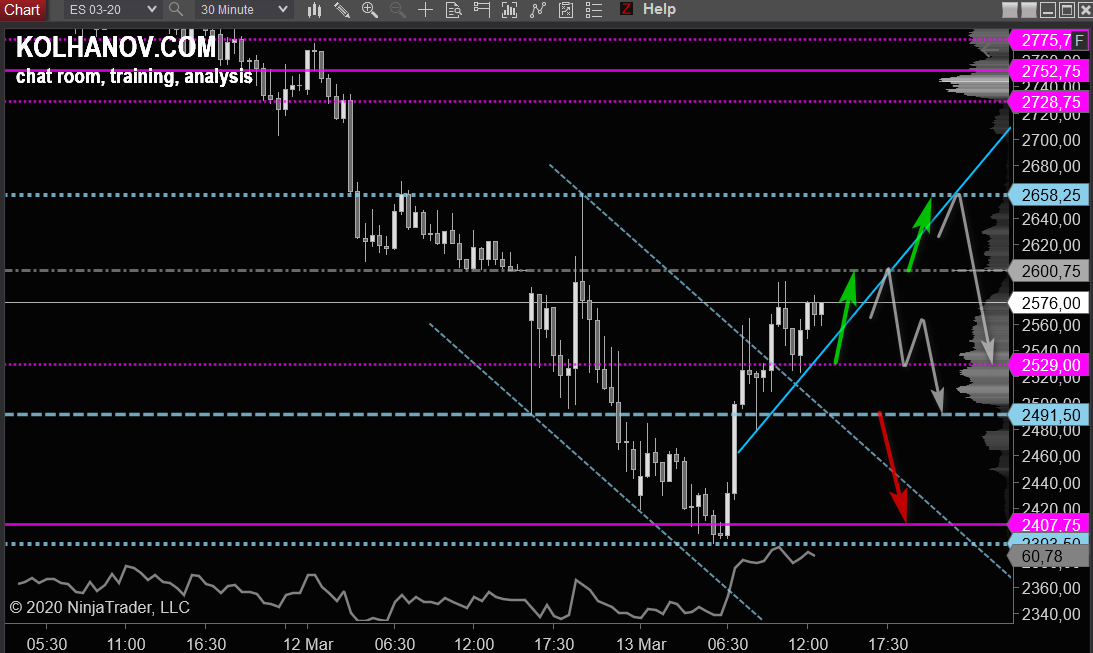Click the second grey window link button
Image resolution: width=1093 pixels, height=653 pixels.
pos(1029,10)
